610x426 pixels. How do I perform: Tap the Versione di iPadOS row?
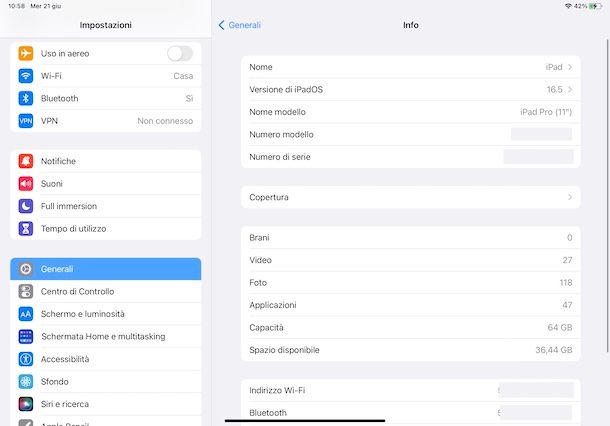click(411, 89)
